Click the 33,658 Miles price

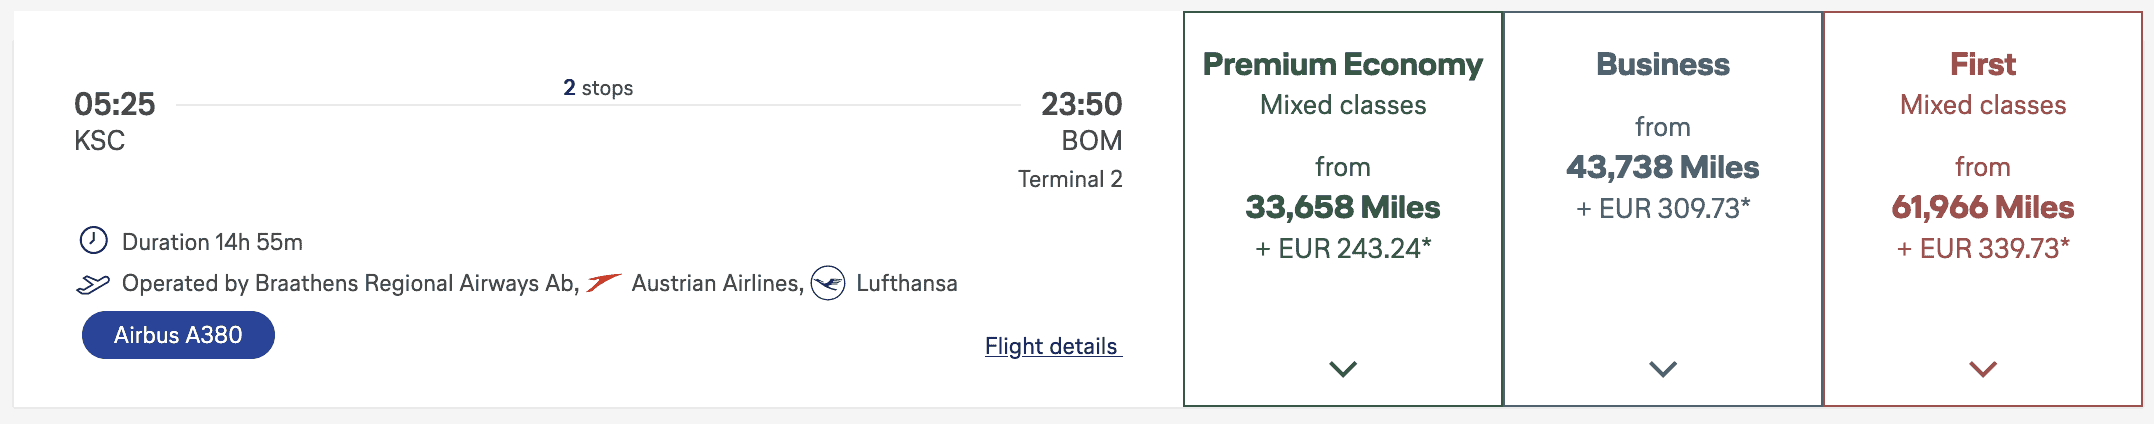[1343, 207]
